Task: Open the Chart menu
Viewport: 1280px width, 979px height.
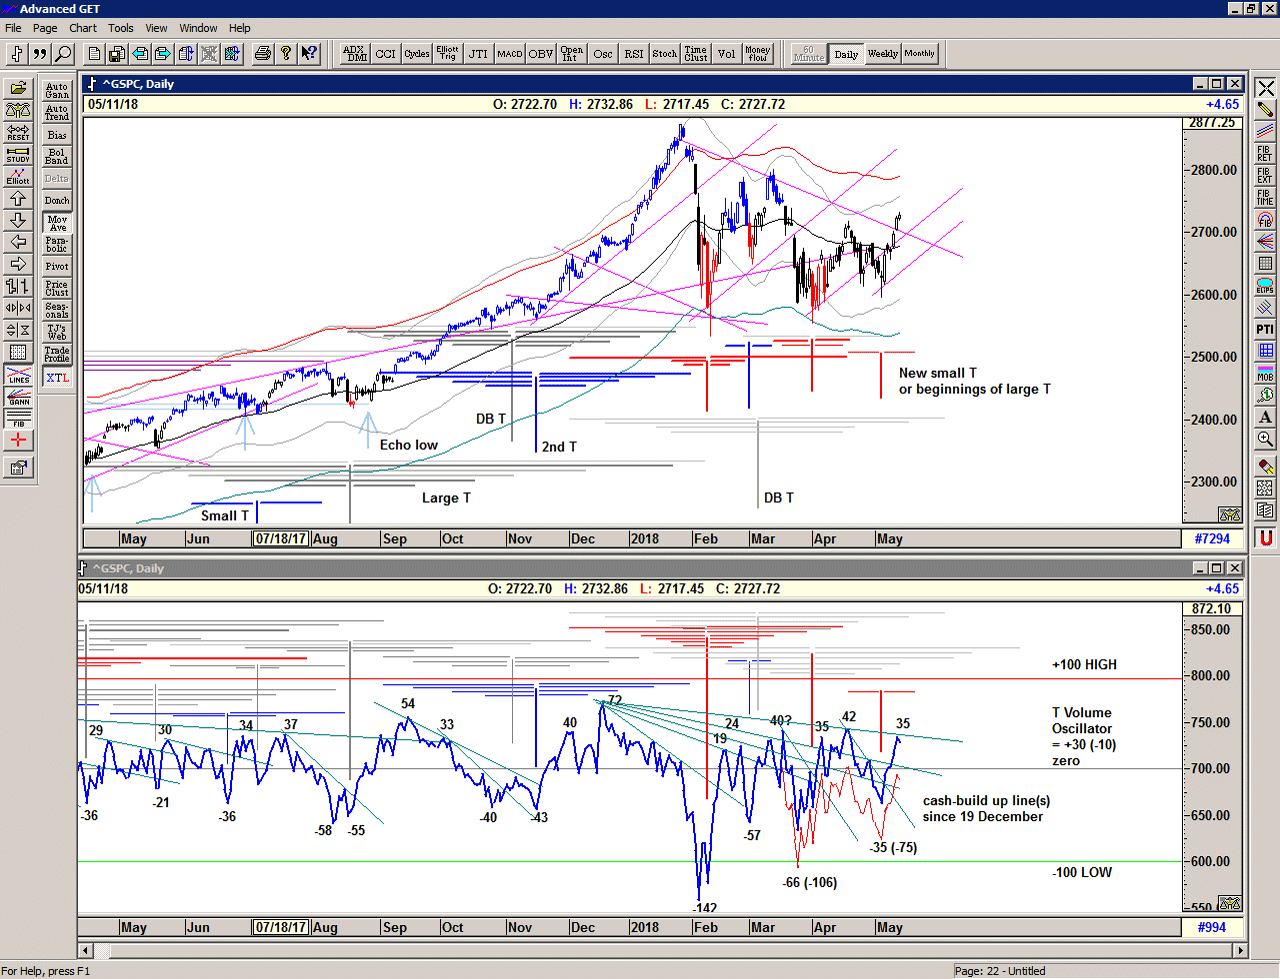Action: point(83,28)
